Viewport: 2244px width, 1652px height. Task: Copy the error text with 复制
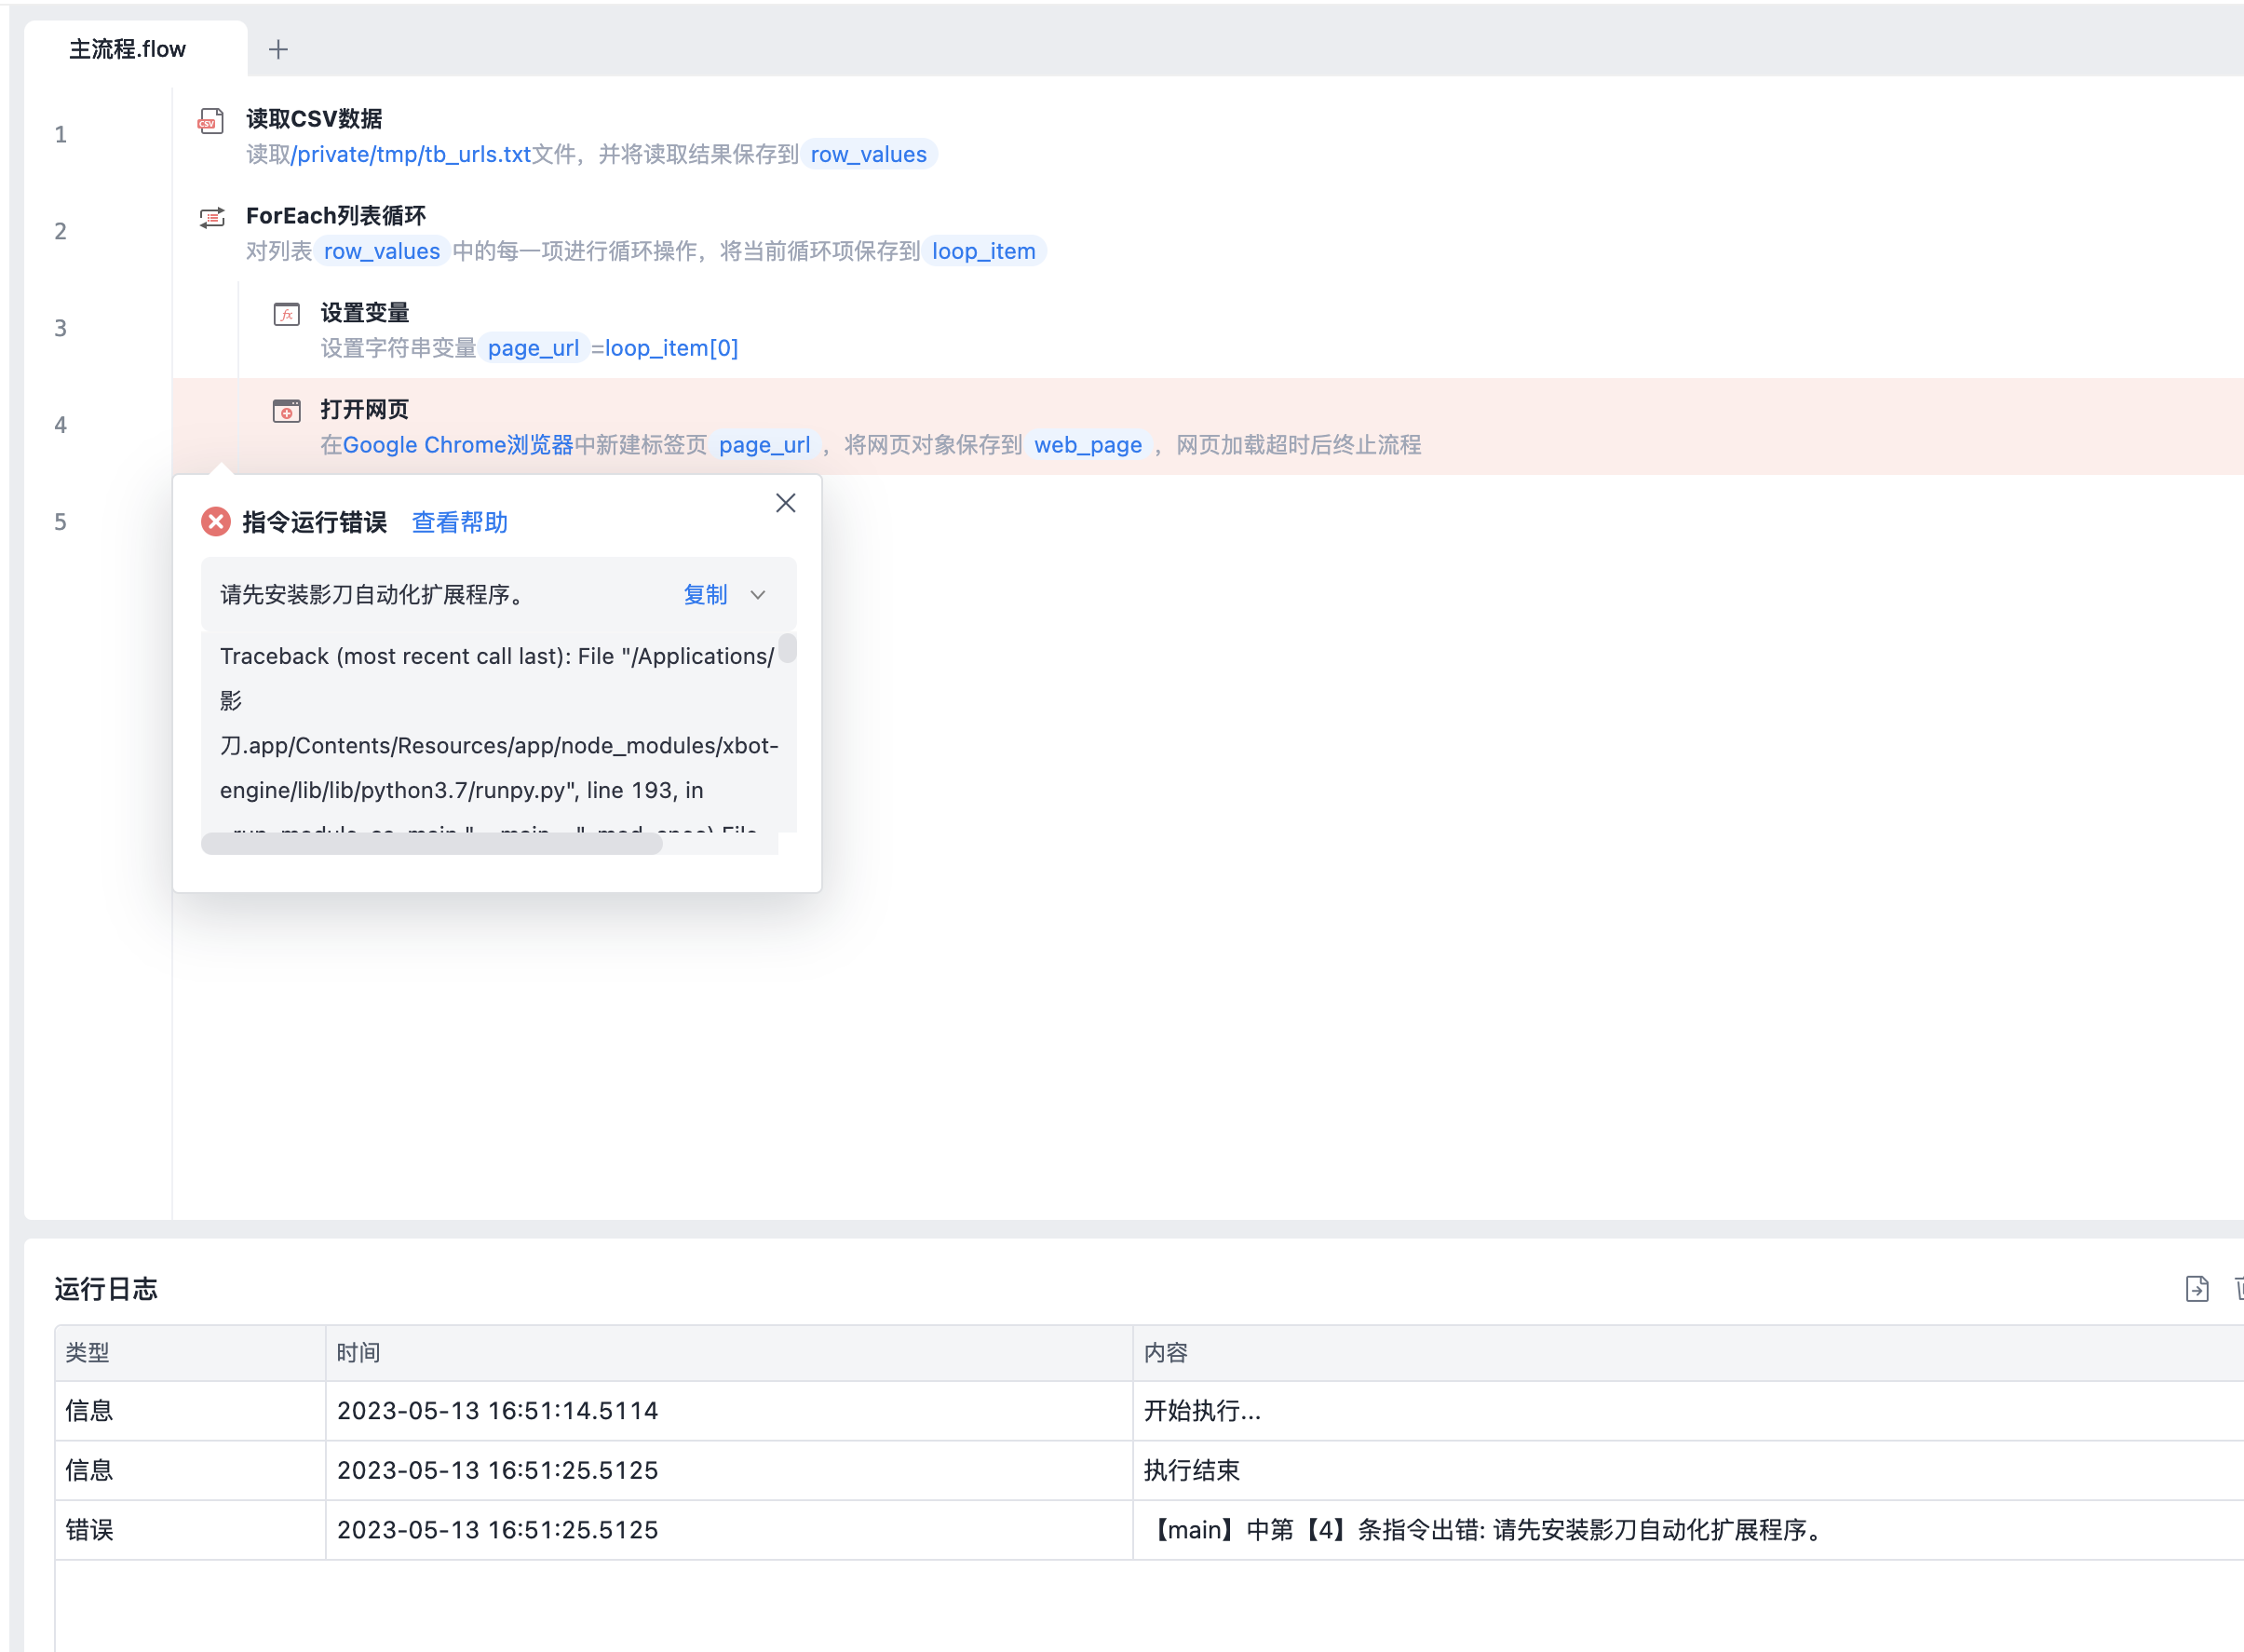[x=705, y=595]
